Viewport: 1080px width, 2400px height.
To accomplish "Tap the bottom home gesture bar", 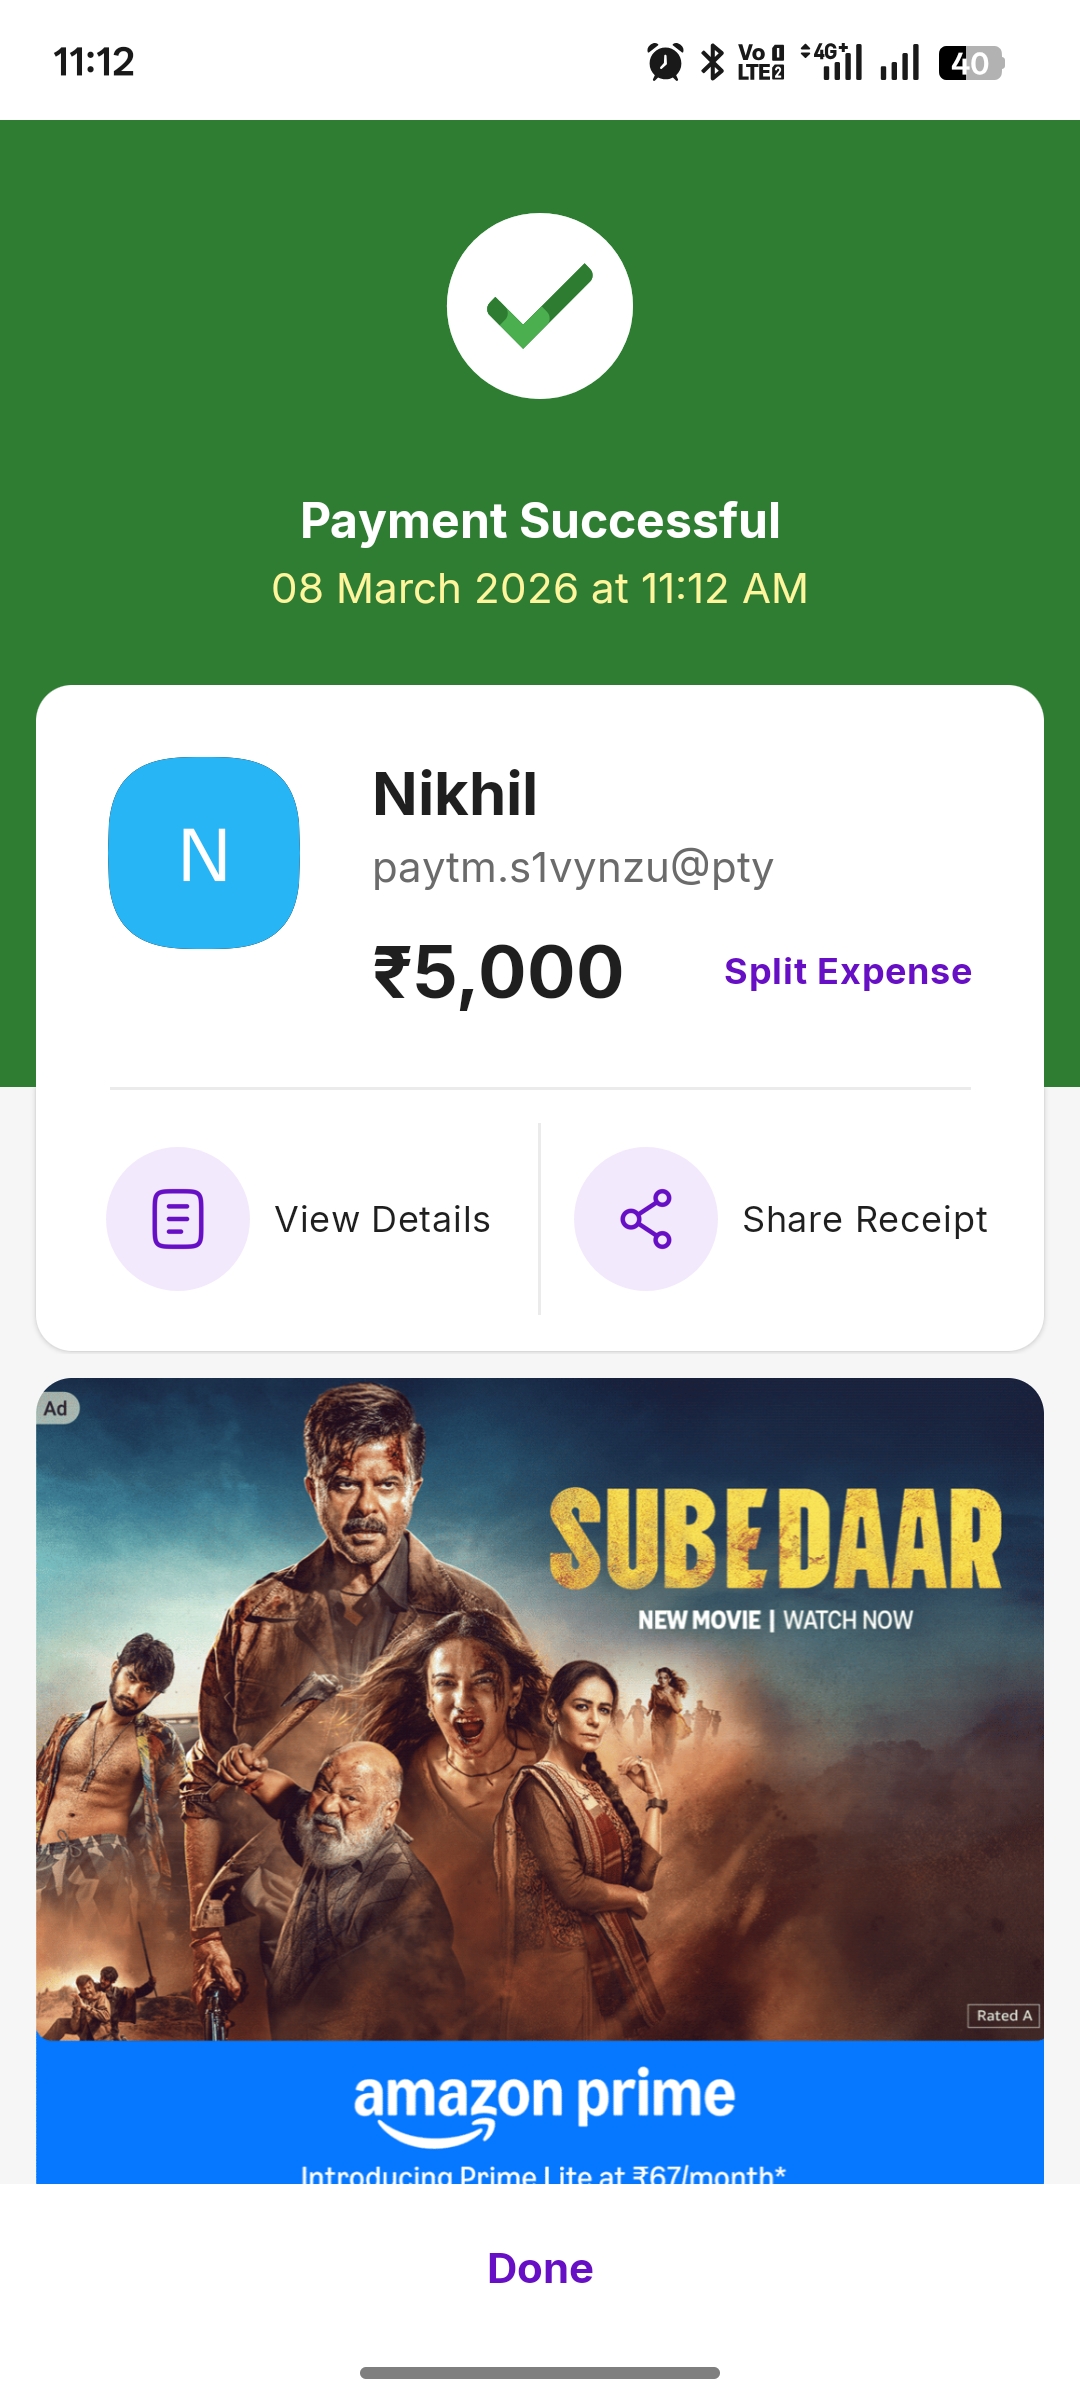I will [540, 2372].
